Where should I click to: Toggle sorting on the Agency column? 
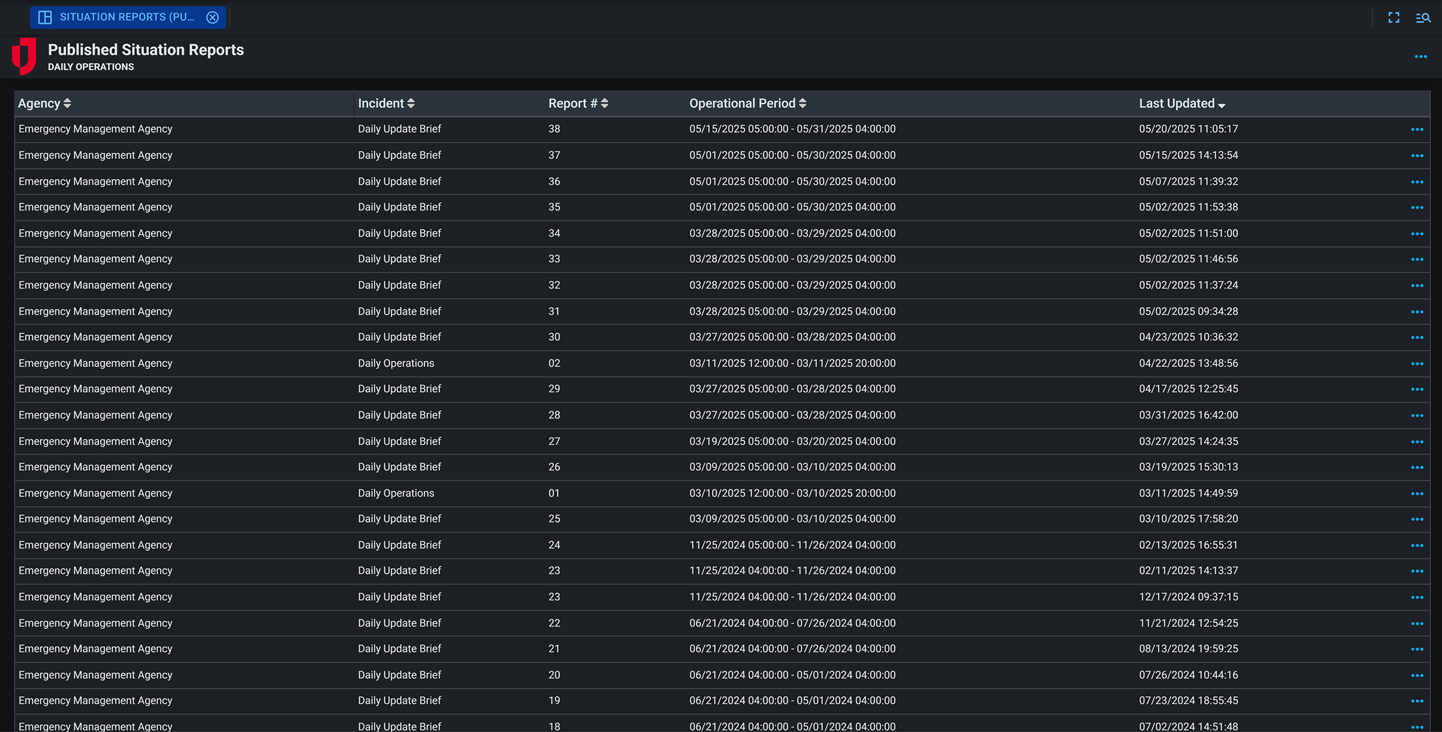pos(68,103)
